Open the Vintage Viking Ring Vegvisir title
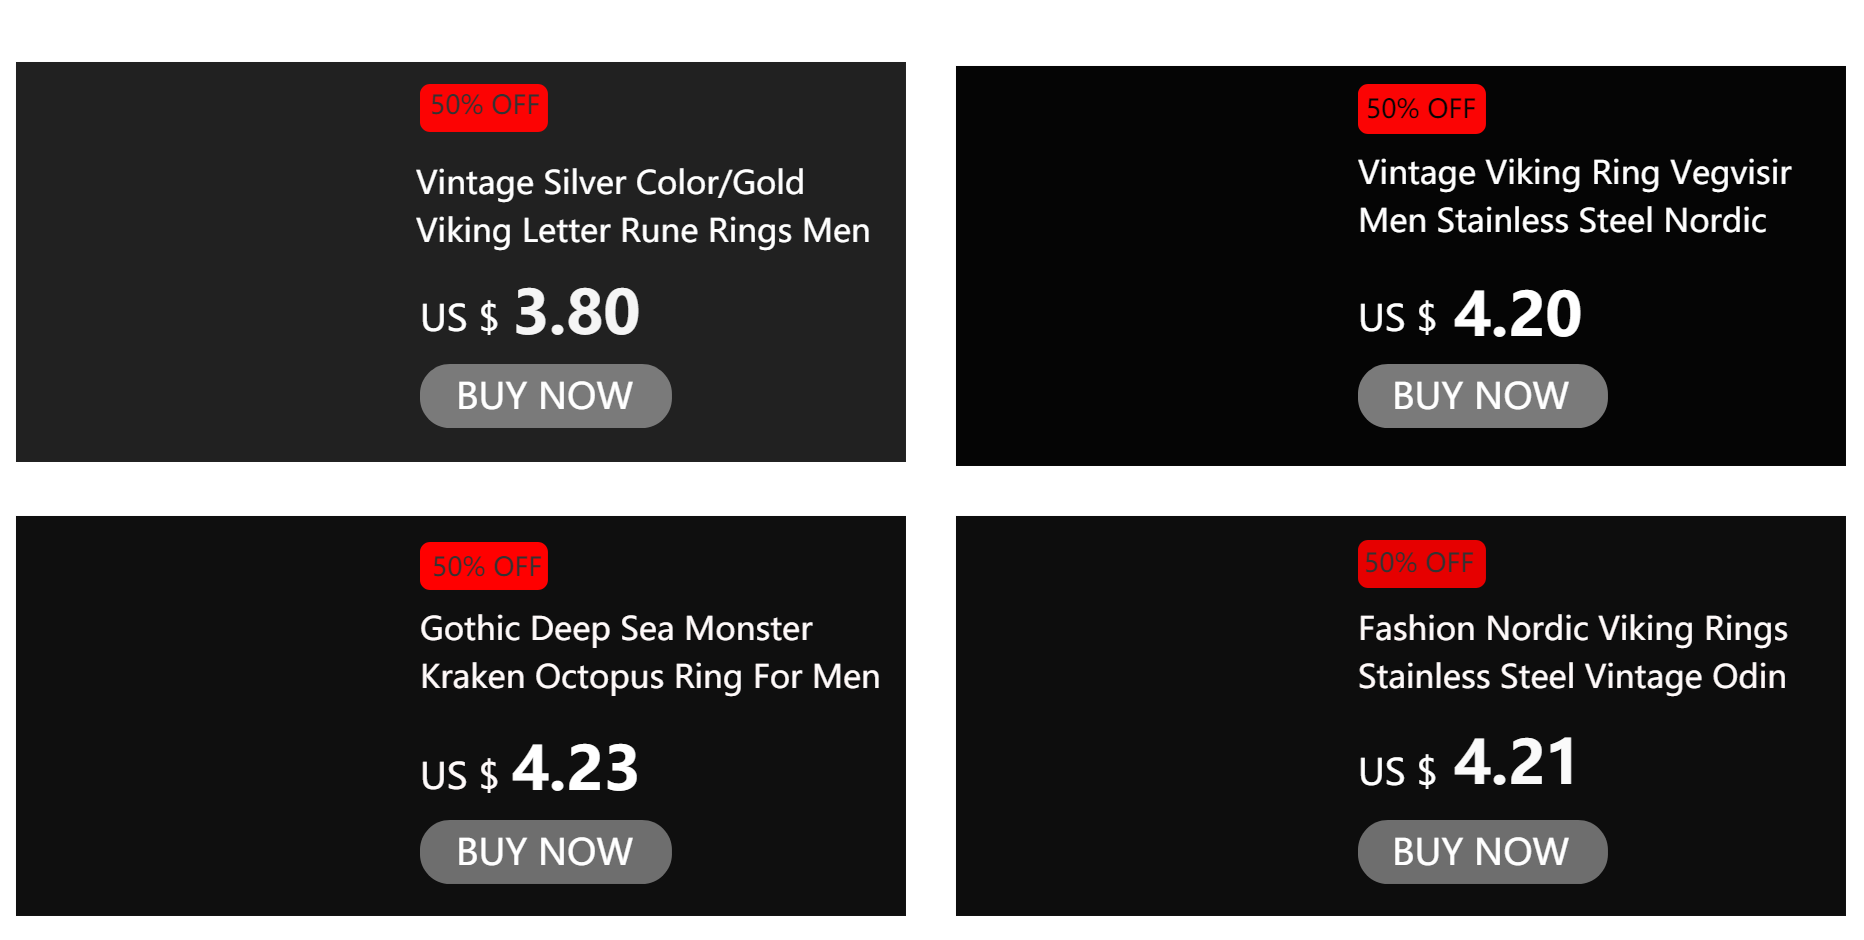This screenshot has width=1864, height=940. point(1574,197)
